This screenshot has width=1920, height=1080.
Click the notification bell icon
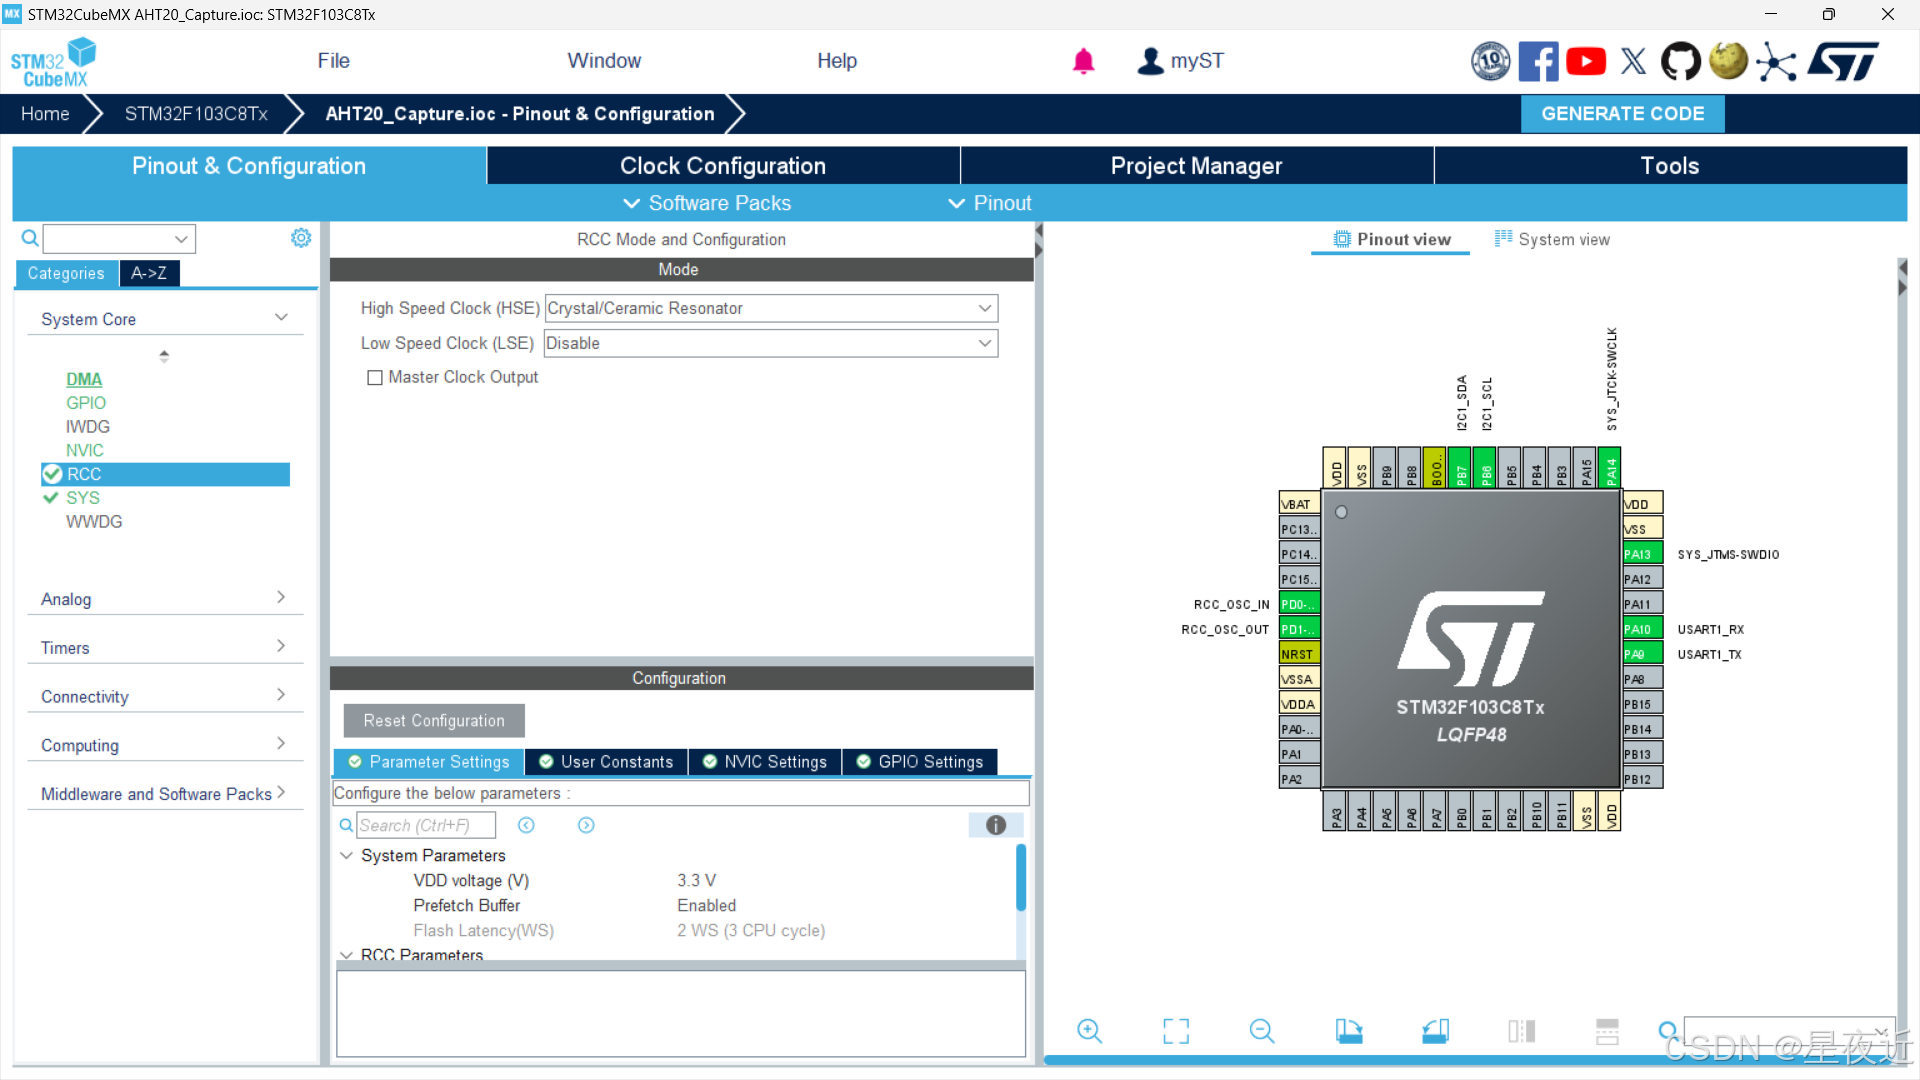(1083, 62)
